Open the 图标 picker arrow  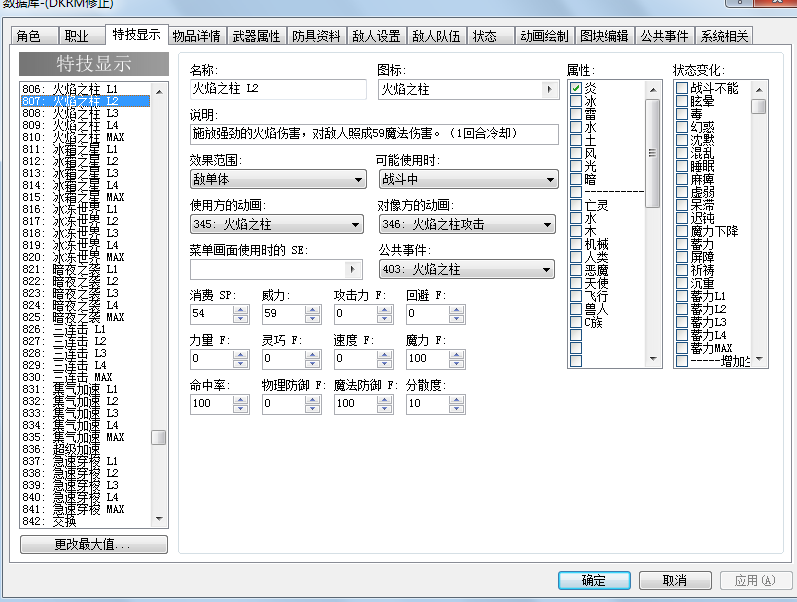(x=549, y=89)
